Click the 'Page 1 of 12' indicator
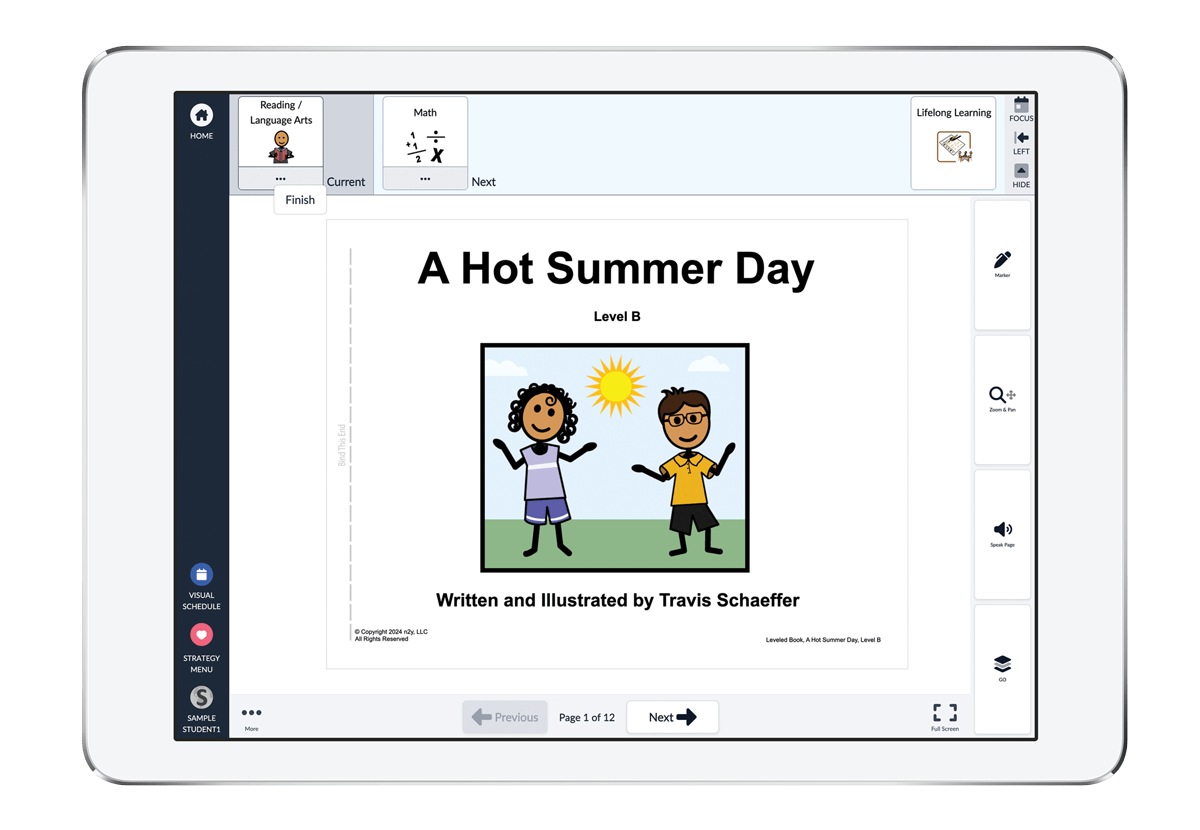 click(x=587, y=717)
